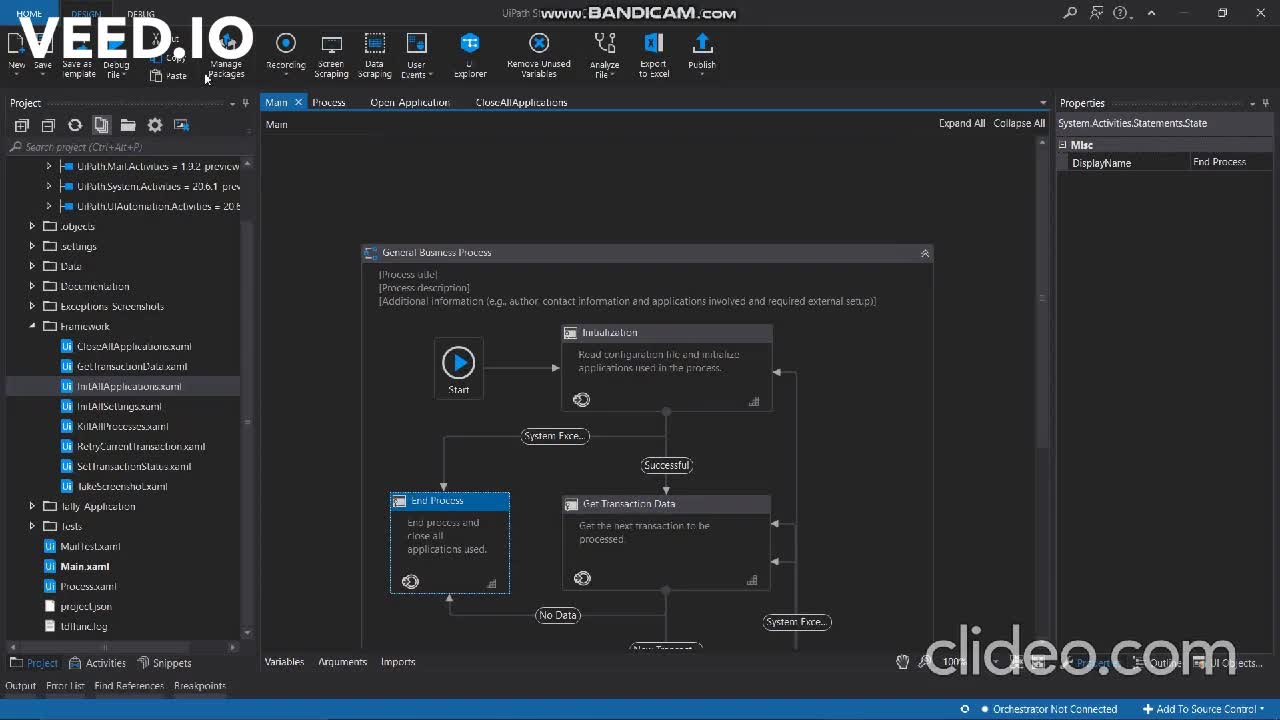
Task: Click the Publish icon
Action: 702,43
